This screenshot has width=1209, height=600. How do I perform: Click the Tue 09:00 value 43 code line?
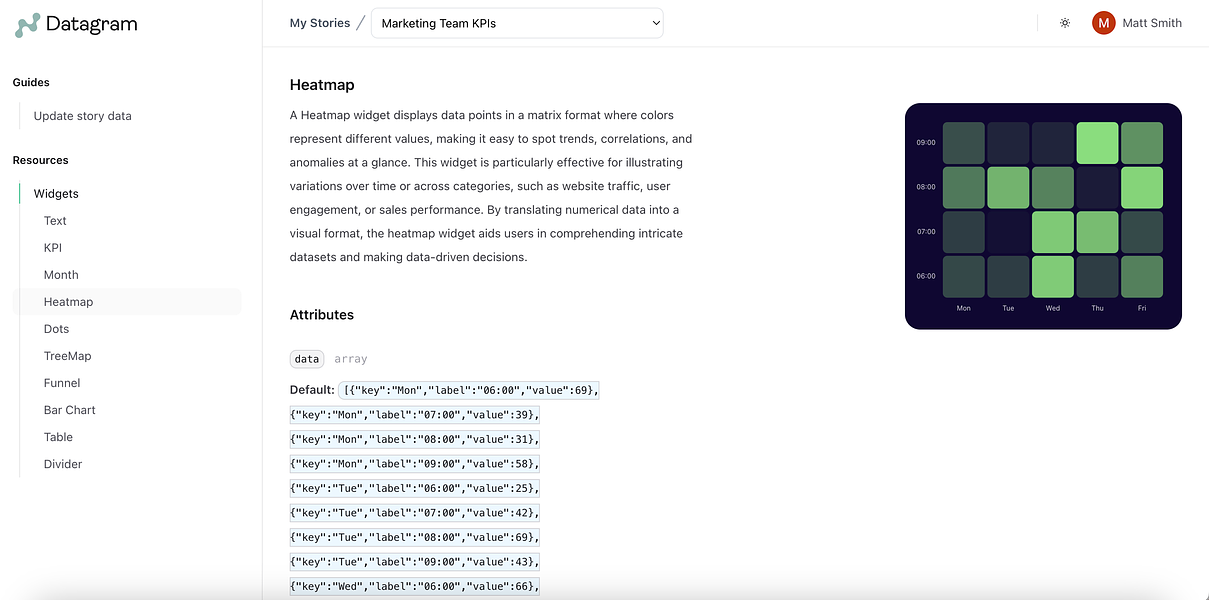pos(415,562)
